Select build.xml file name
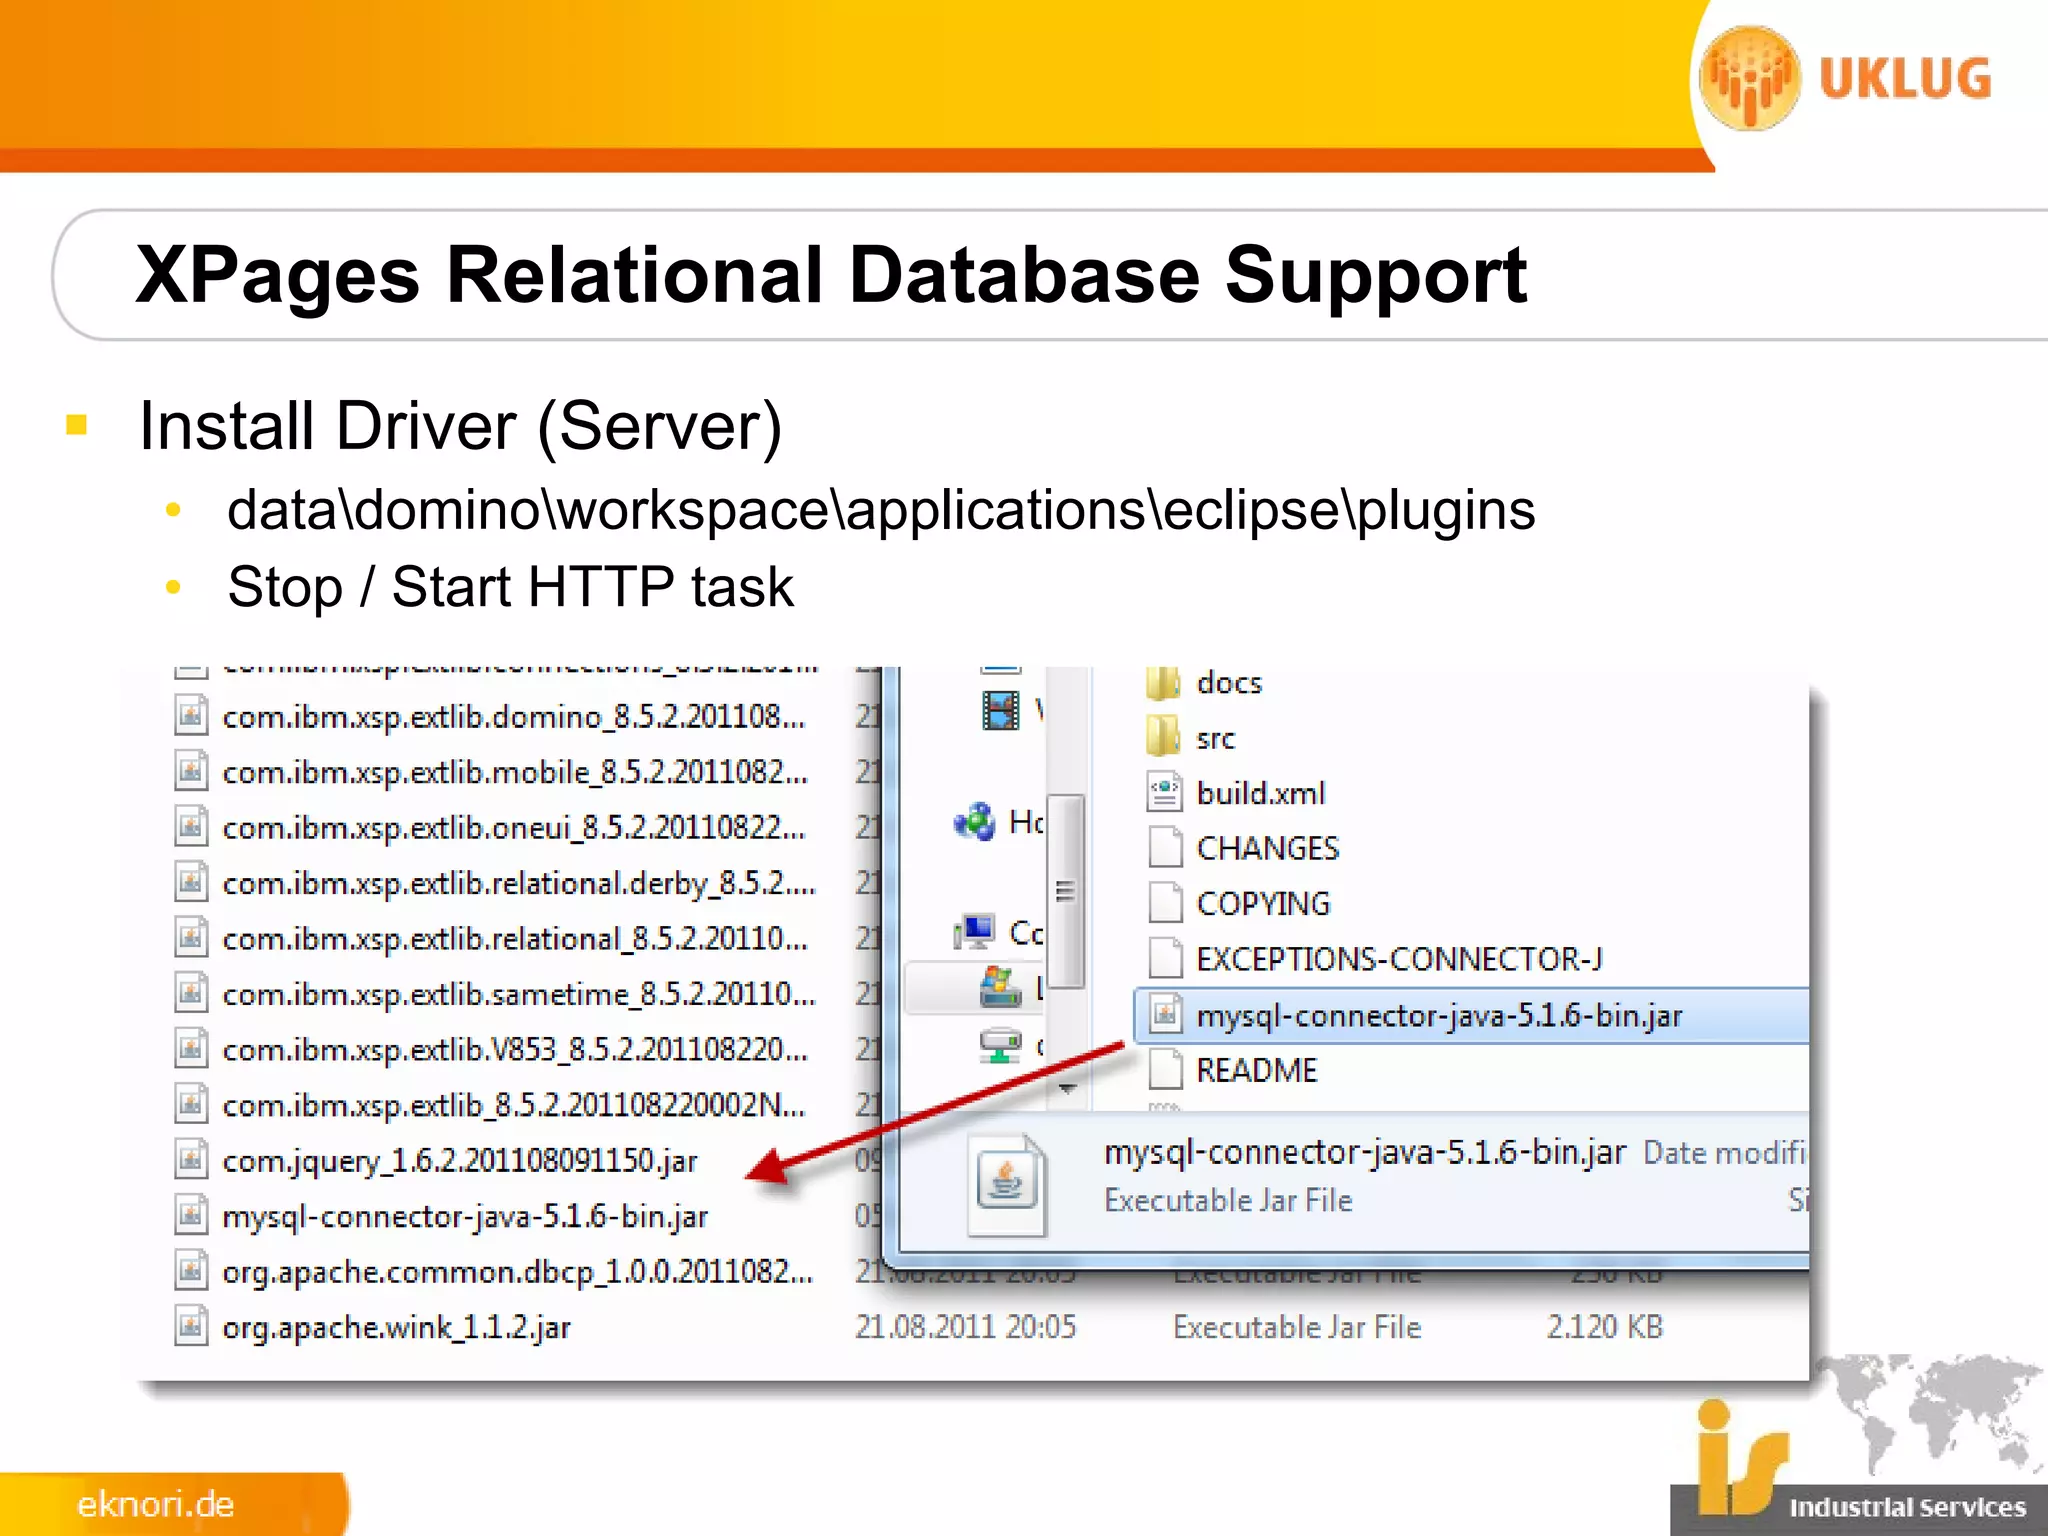The image size is (2048, 1536). [1261, 793]
